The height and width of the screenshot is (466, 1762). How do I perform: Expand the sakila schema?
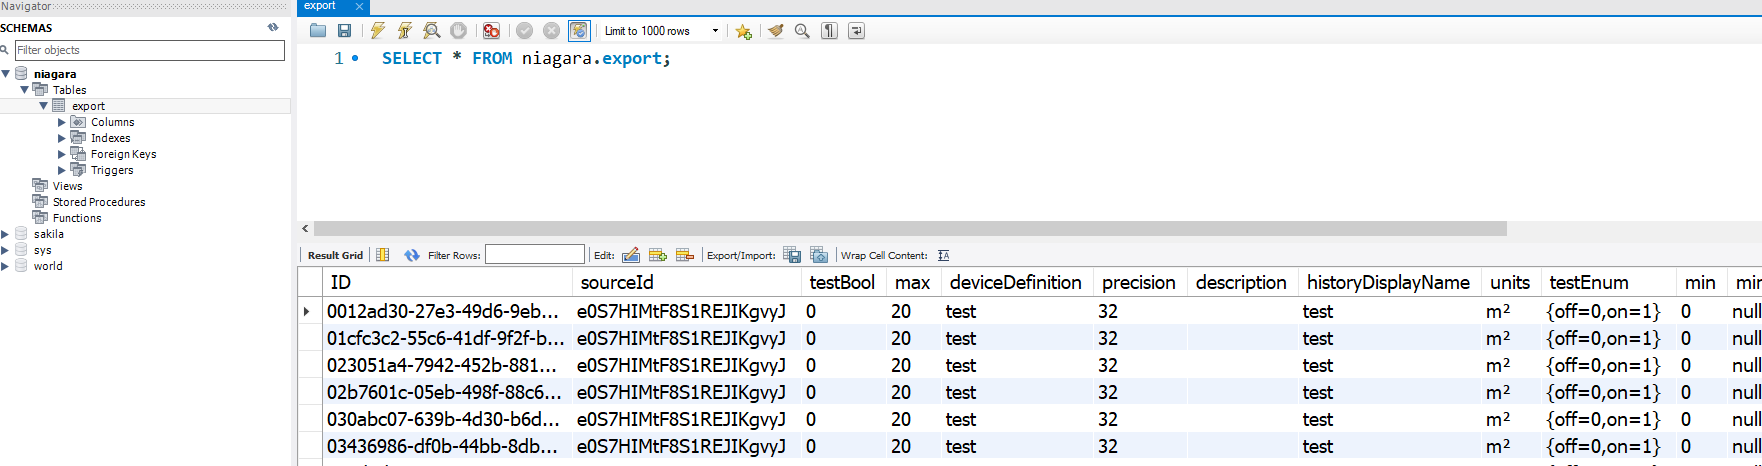click(6, 234)
